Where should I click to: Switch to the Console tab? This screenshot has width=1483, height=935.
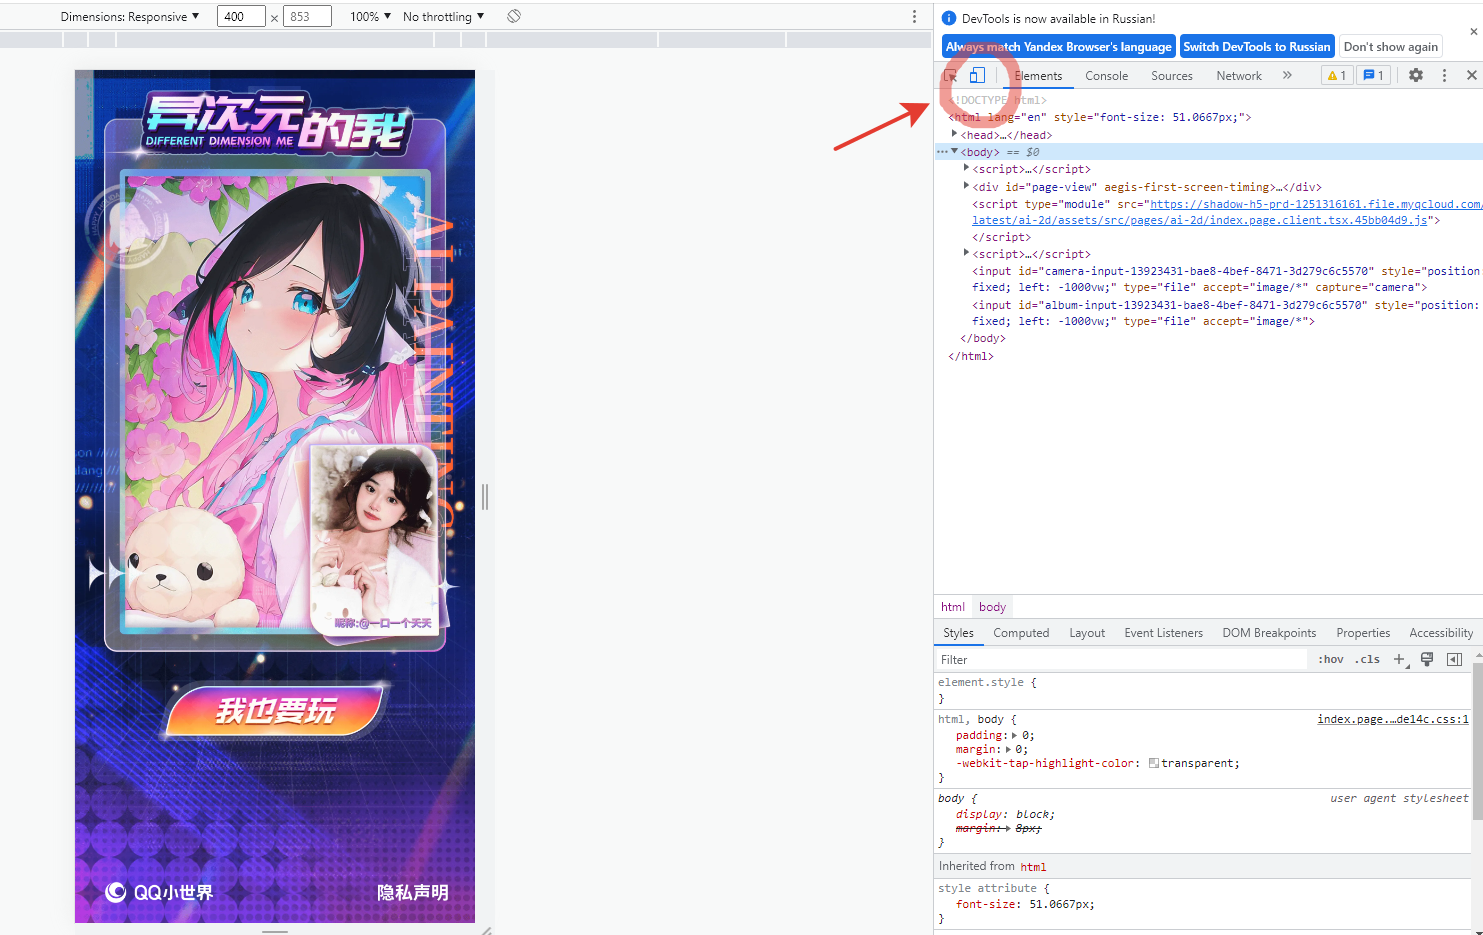1106,75
